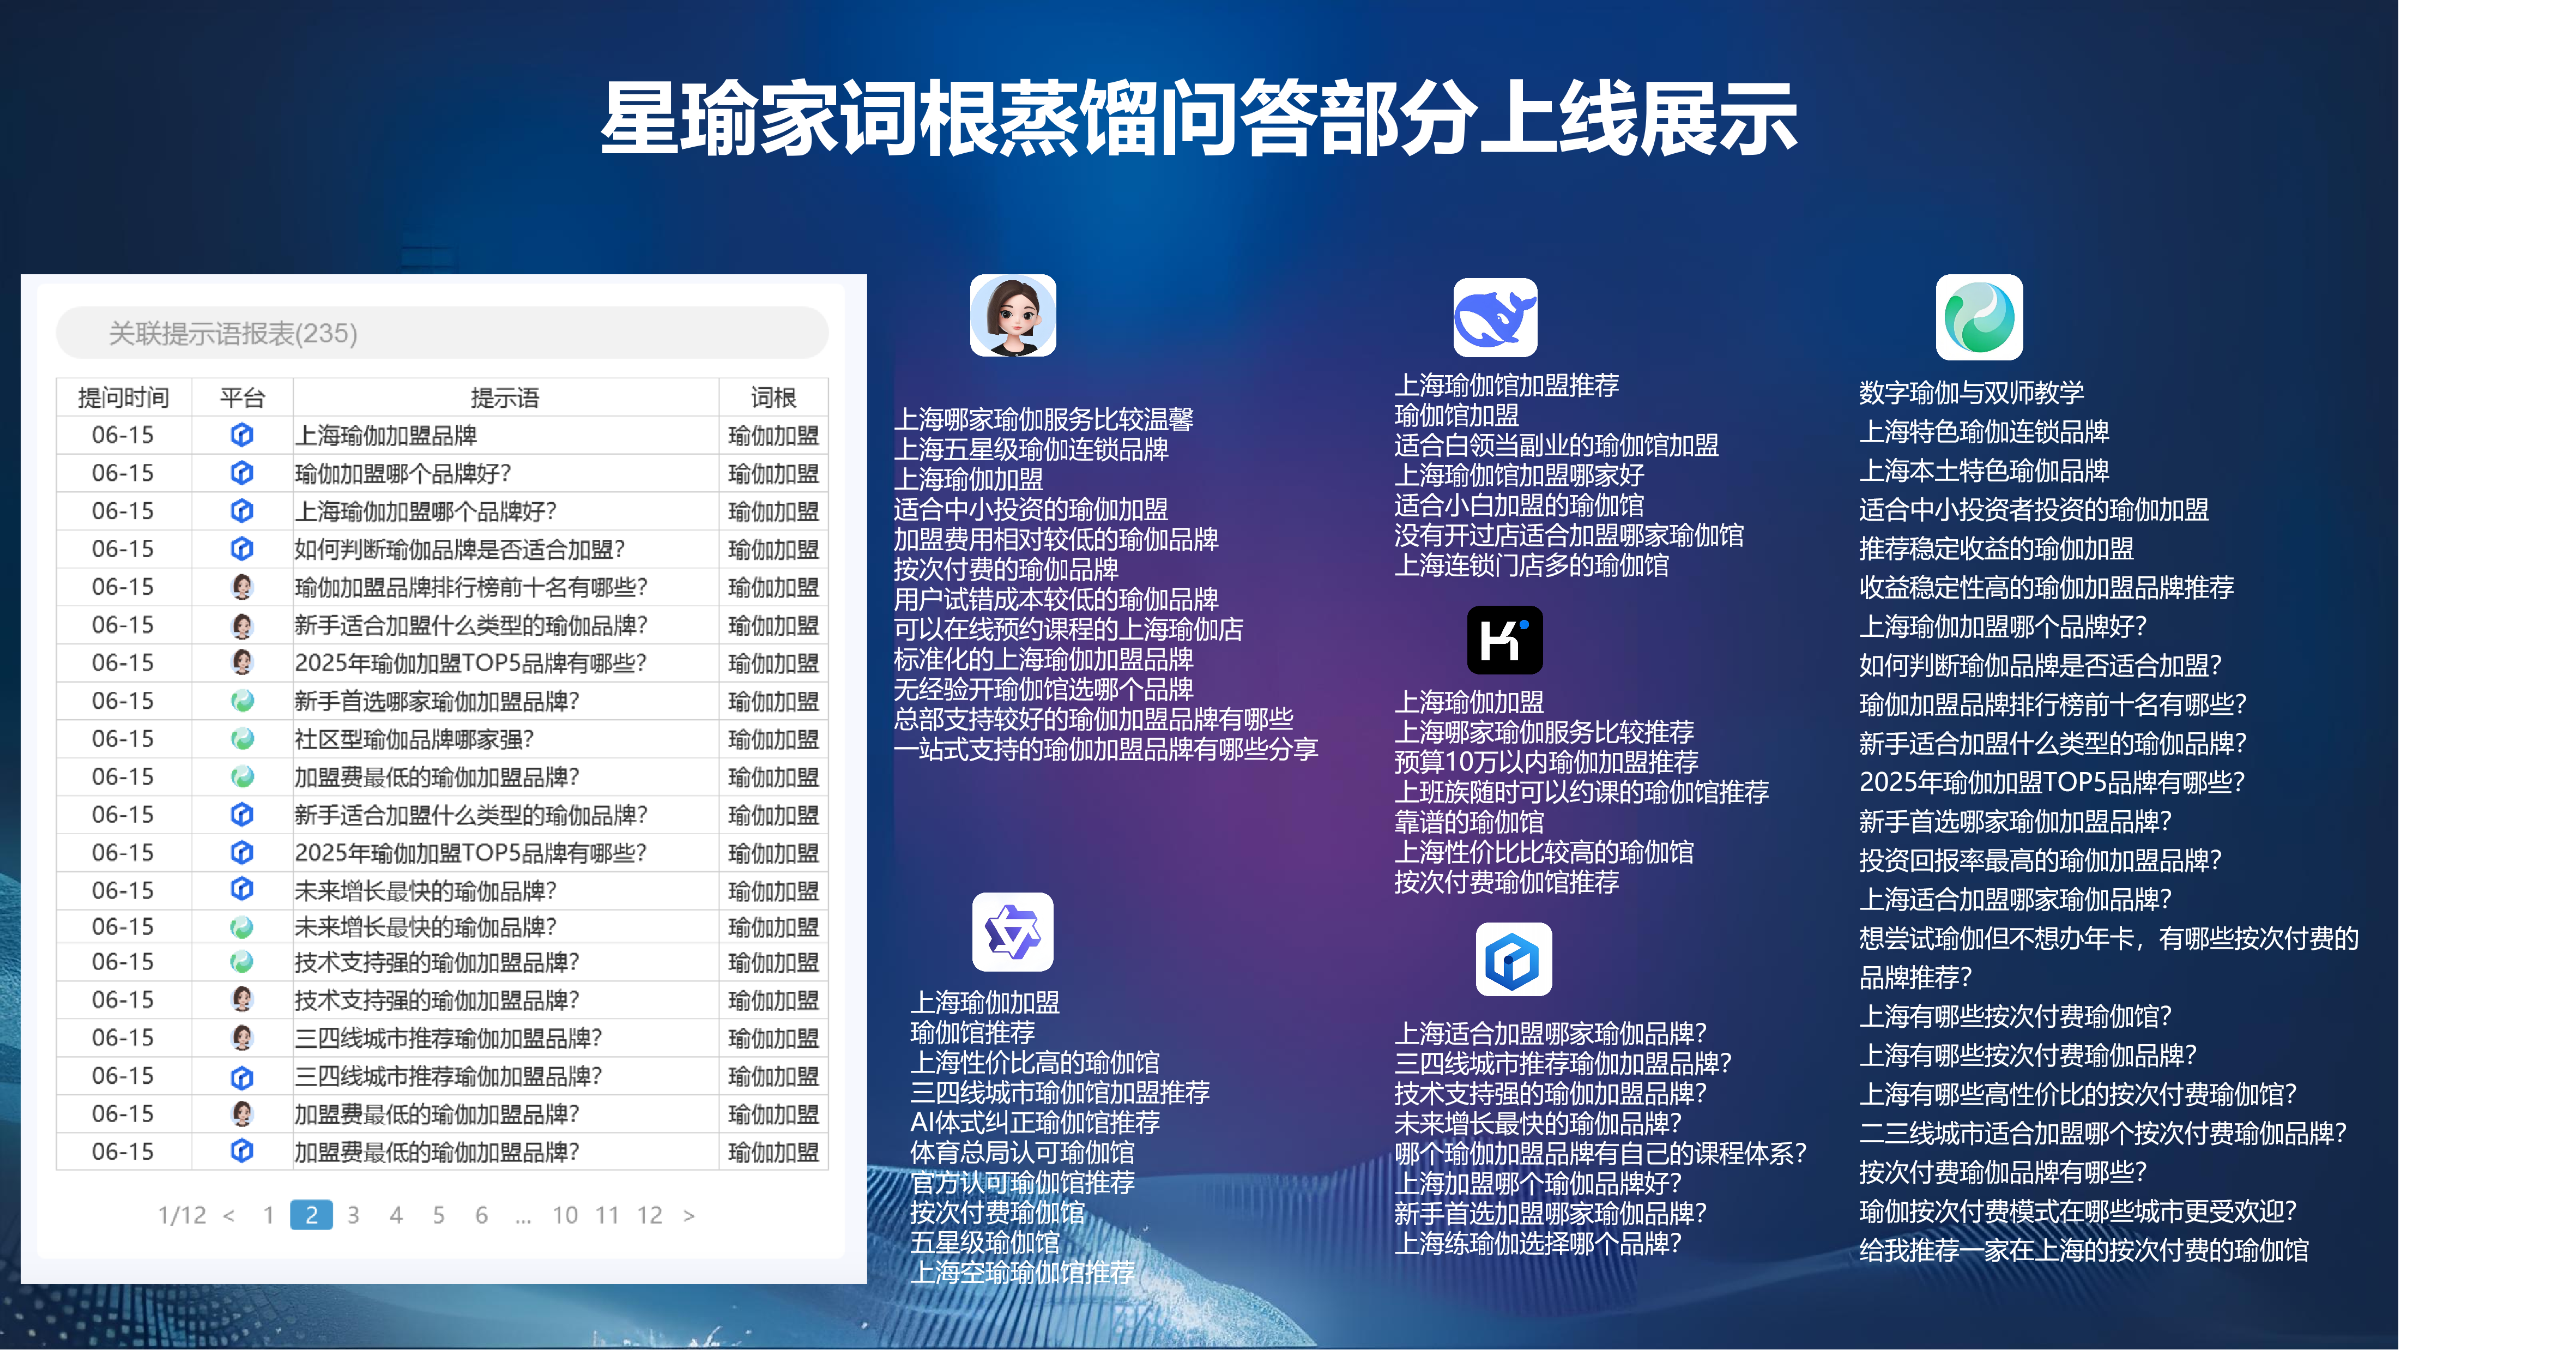Click green icon beside 社区型瑜伽品牌哪家强
Viewport: 2576px width, 1350px height.
pos(242,739)
